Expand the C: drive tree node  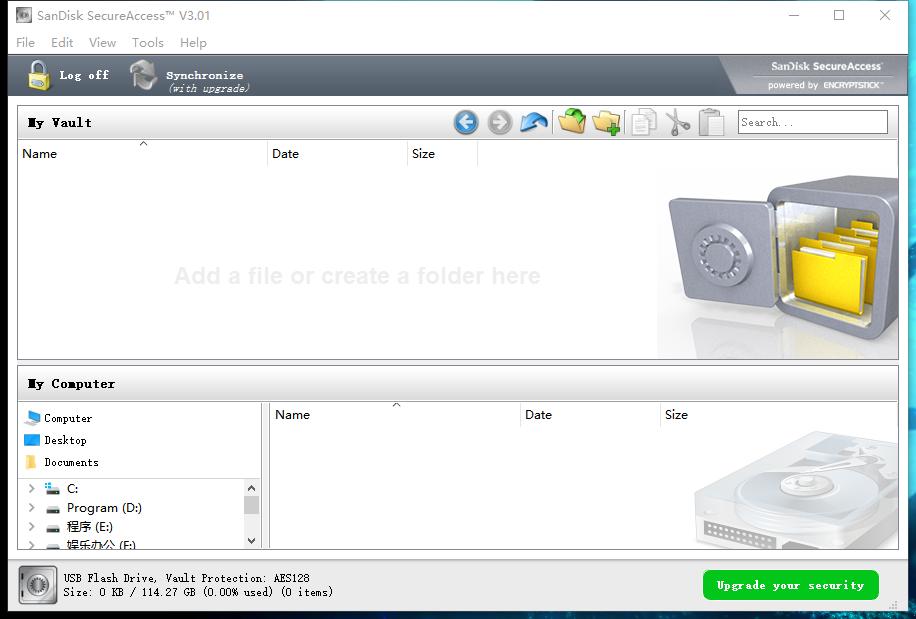pos(31,489)
